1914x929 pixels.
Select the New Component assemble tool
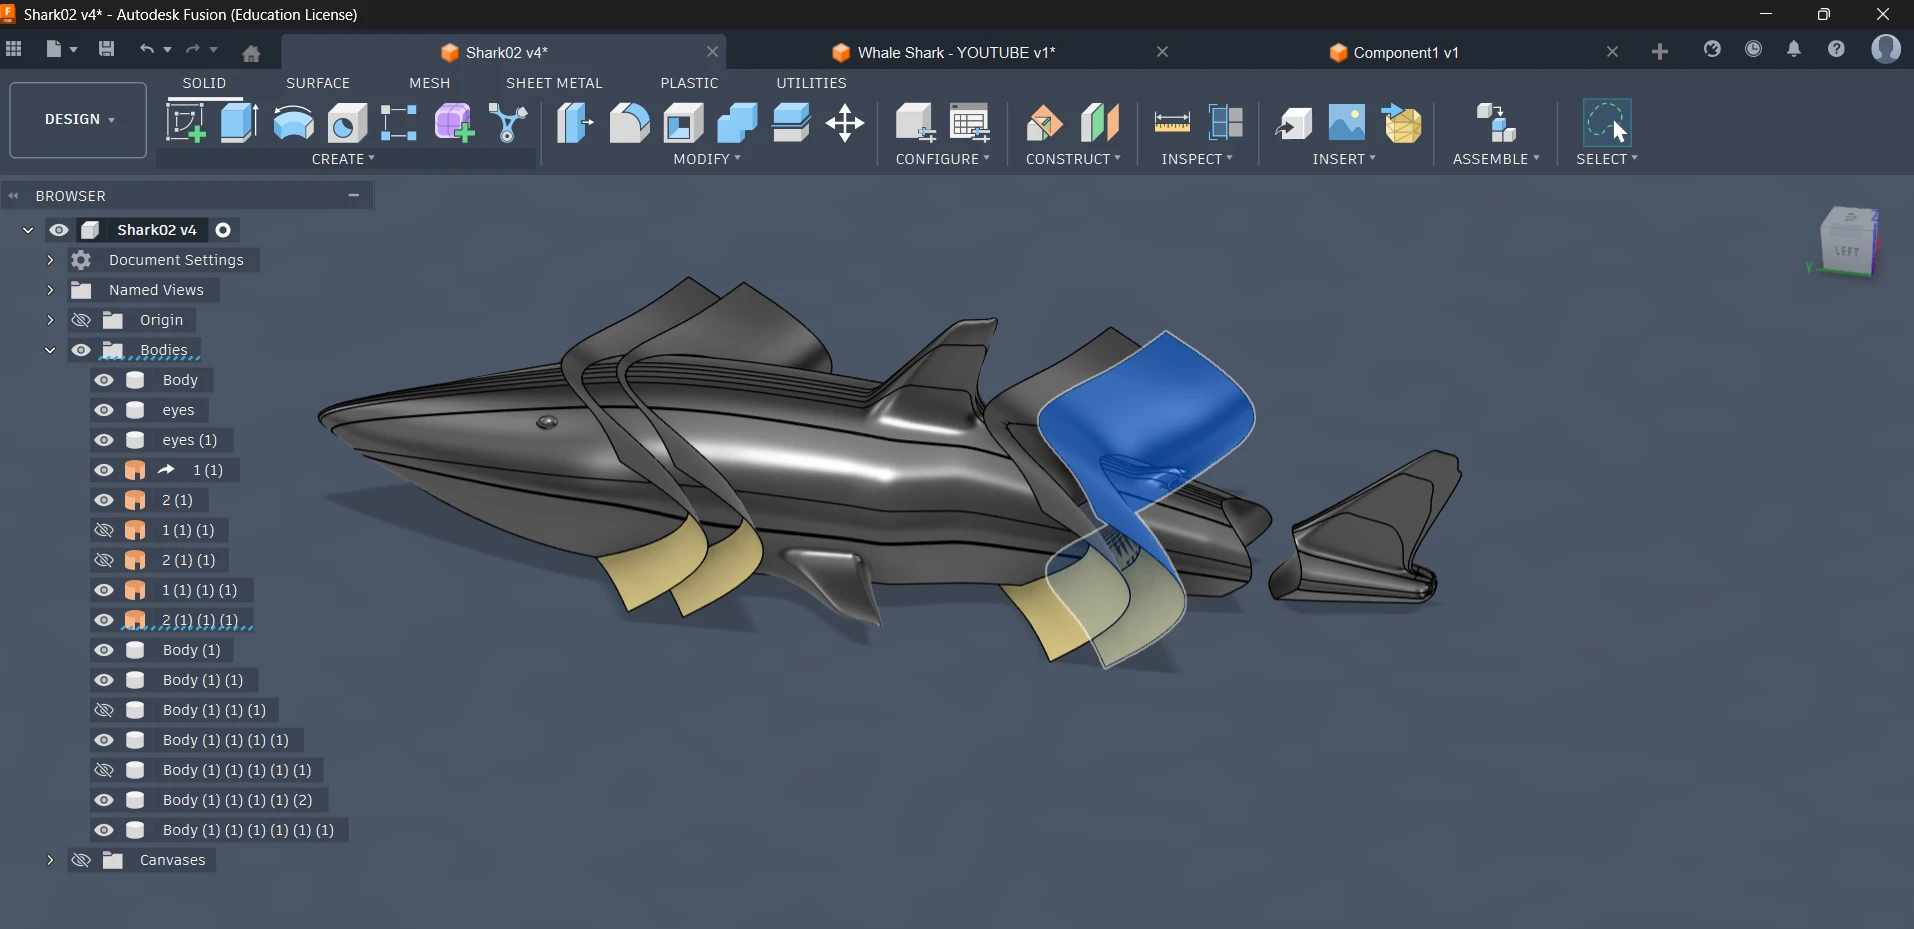tap(1496, 123)
